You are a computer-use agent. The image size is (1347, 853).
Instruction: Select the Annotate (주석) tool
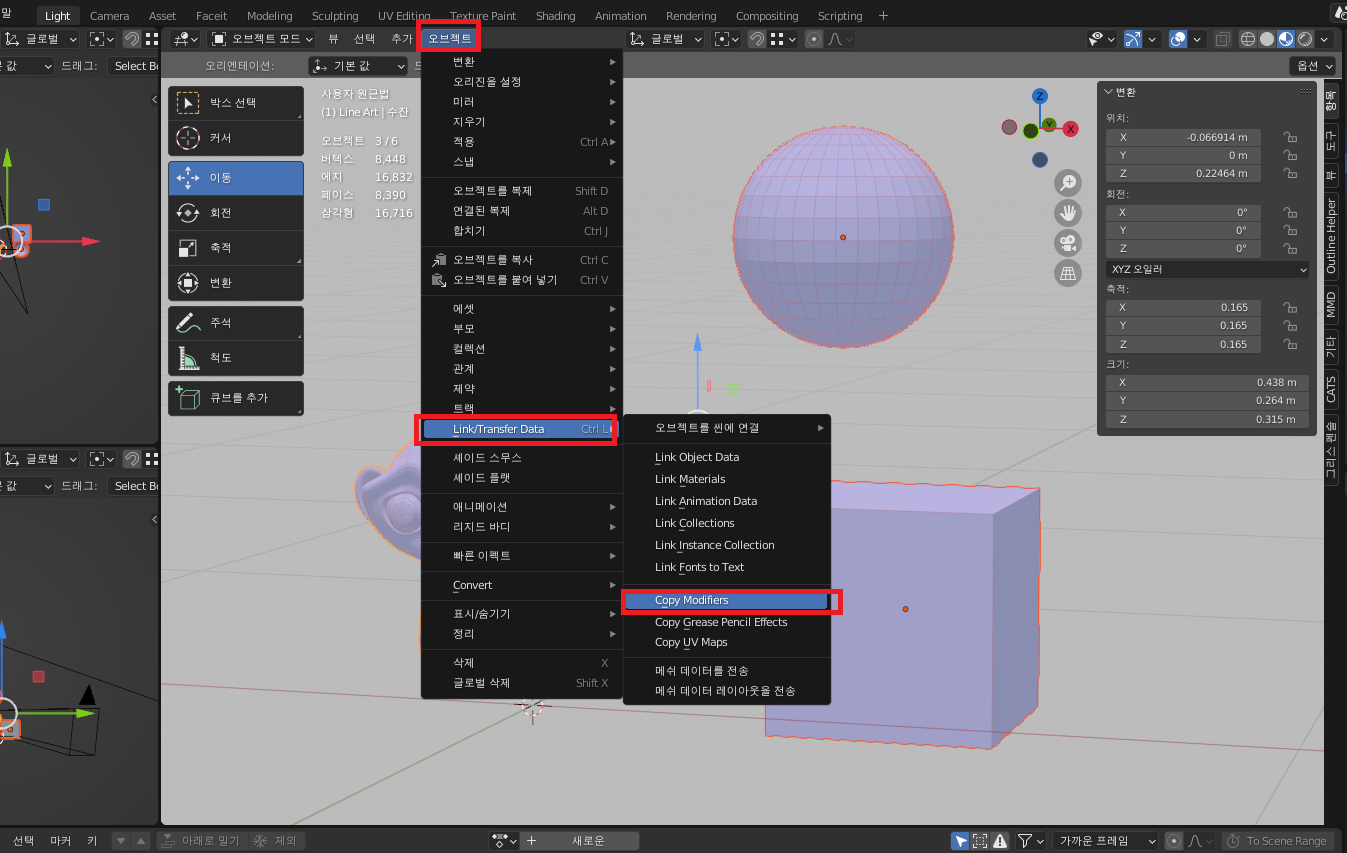pos(236,323)
